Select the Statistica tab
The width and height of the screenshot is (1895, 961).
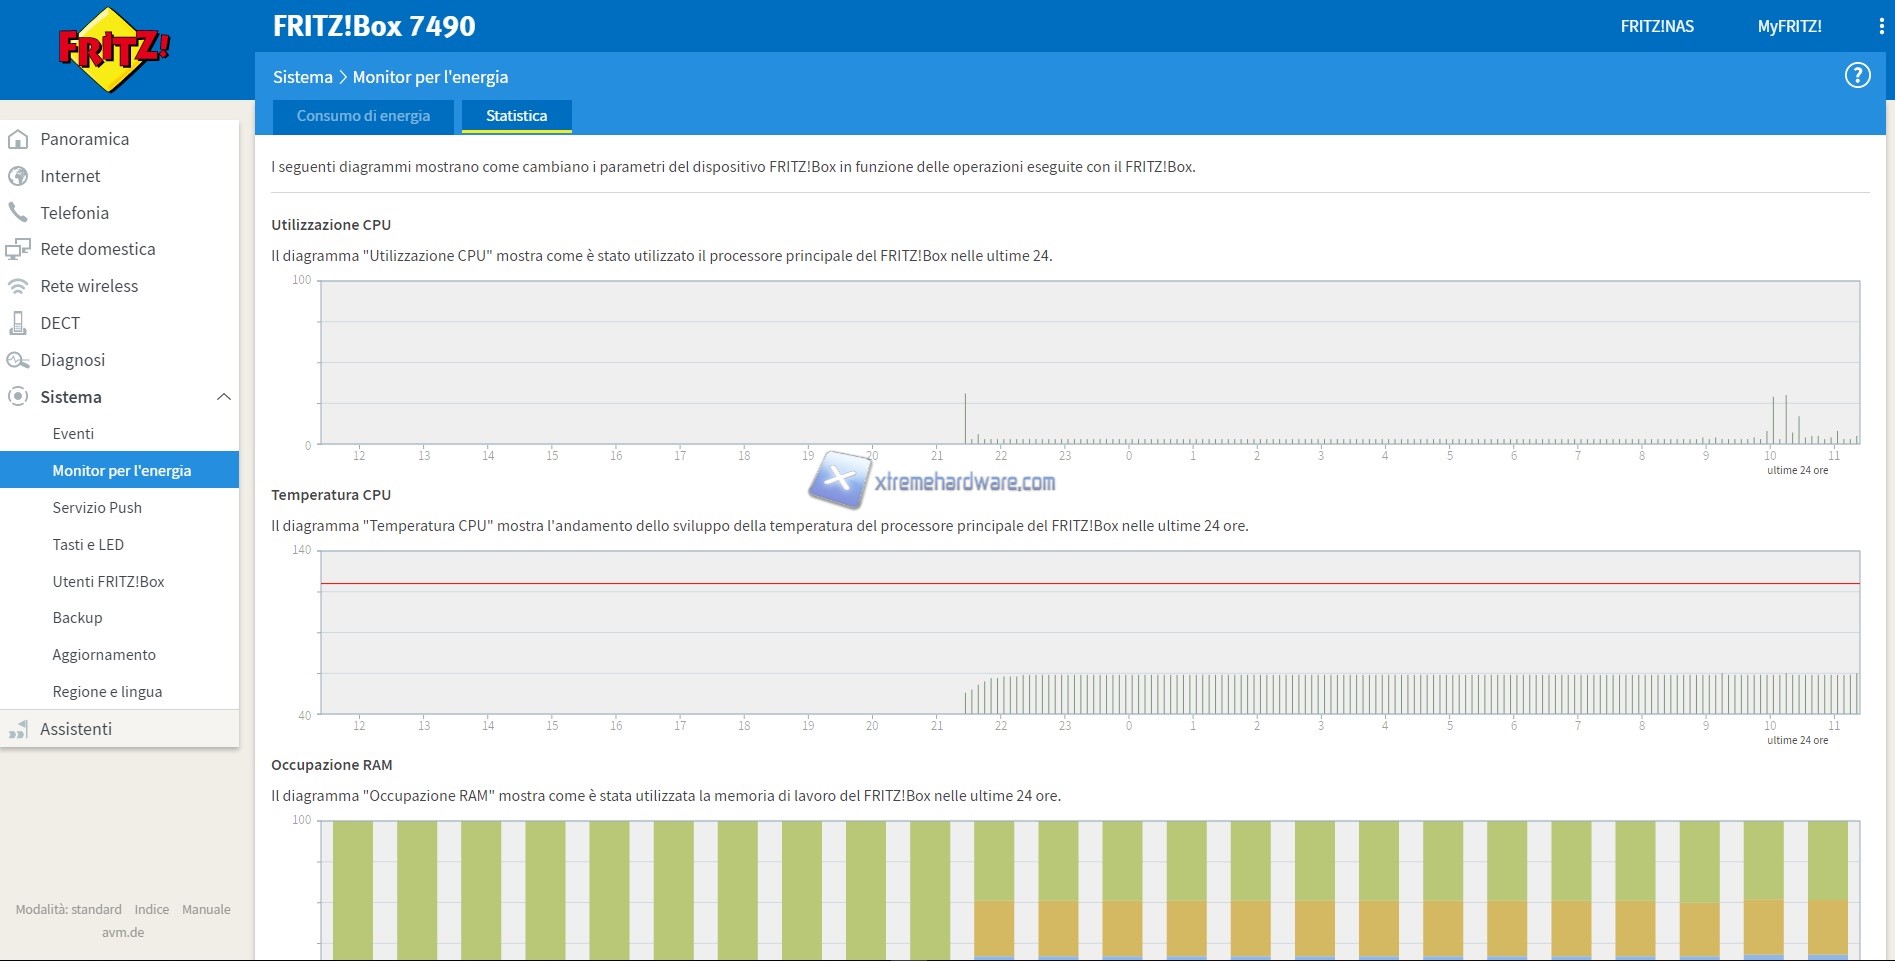[516, 116]
